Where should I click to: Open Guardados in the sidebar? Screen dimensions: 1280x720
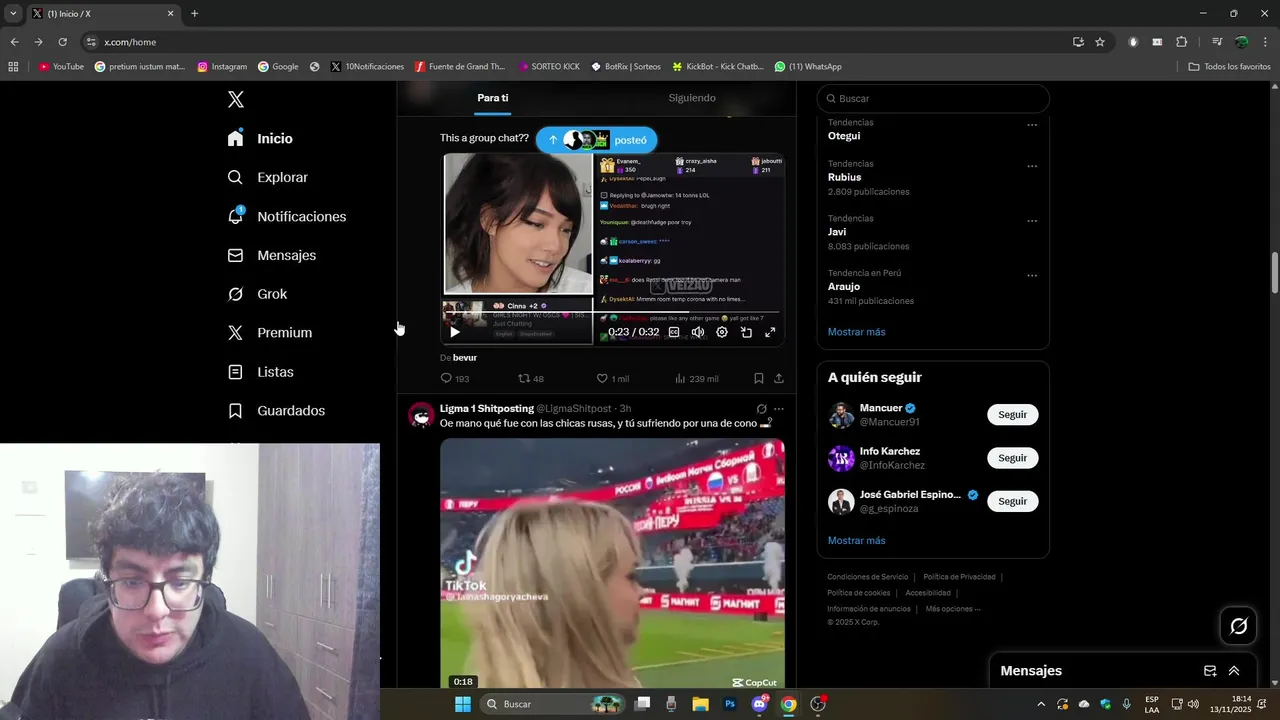pyautogui.click(x=276, y=411)
